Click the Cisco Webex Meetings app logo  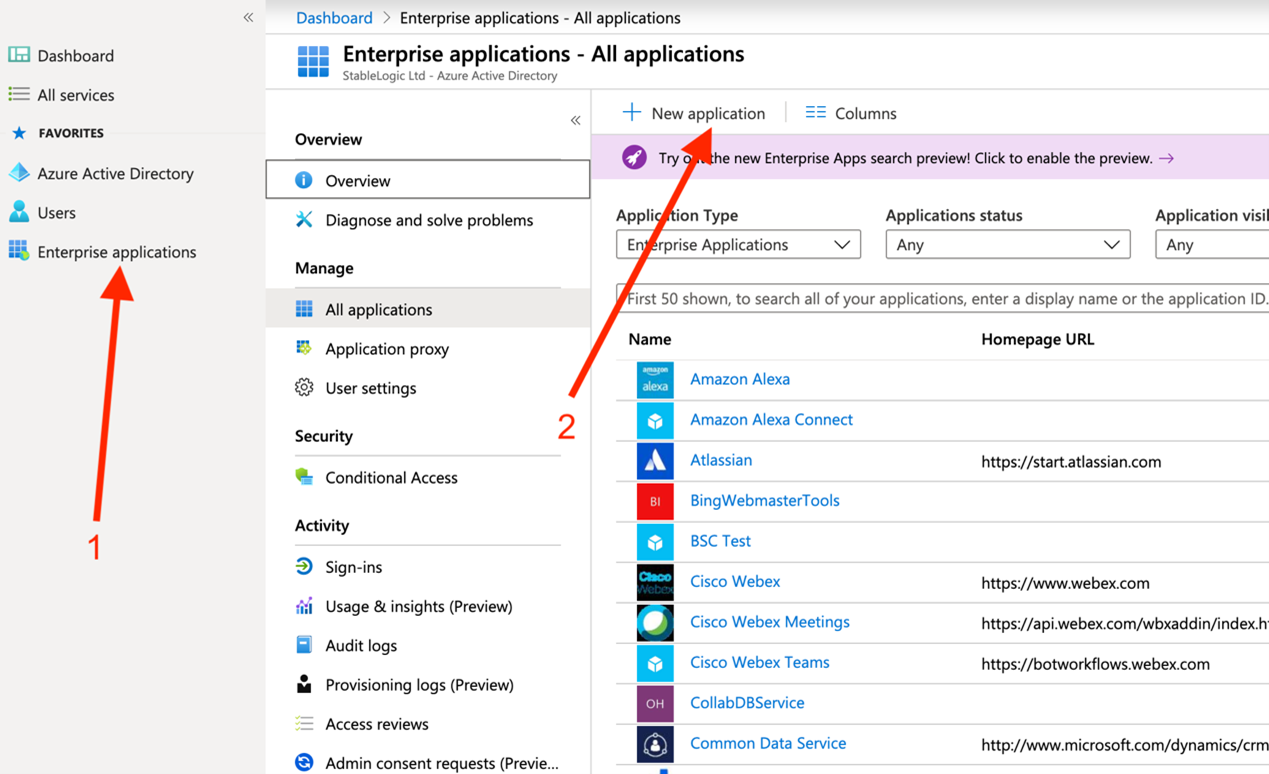(x=655, y=622)
